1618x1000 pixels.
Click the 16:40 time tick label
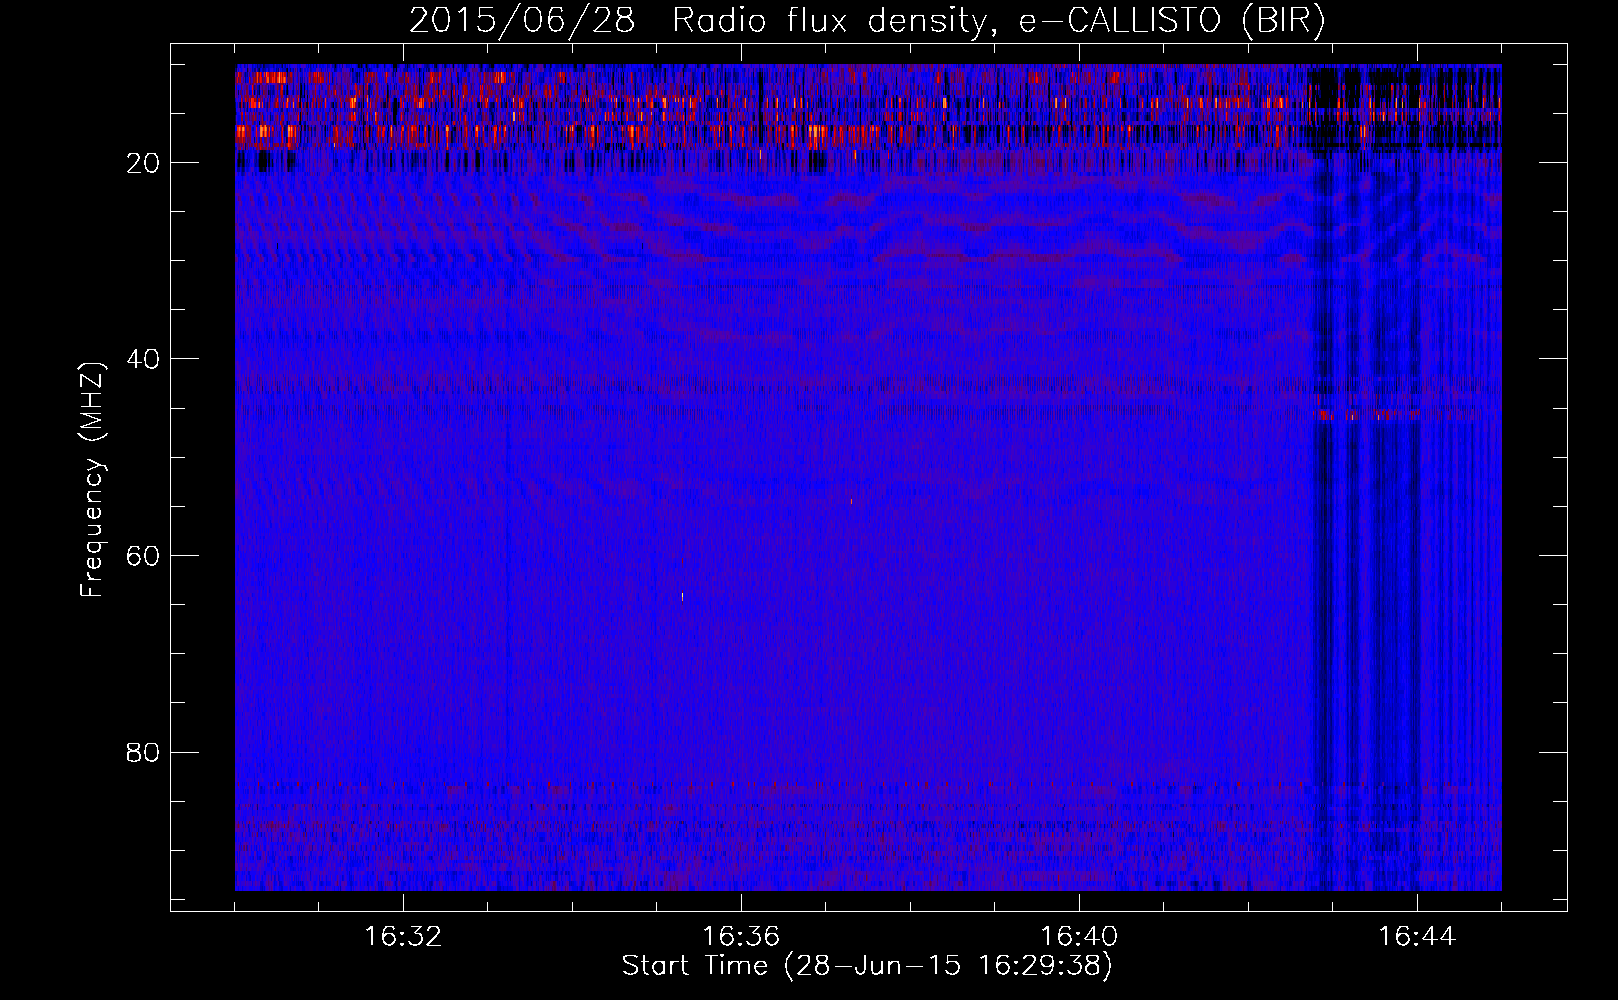[1079, 937]
